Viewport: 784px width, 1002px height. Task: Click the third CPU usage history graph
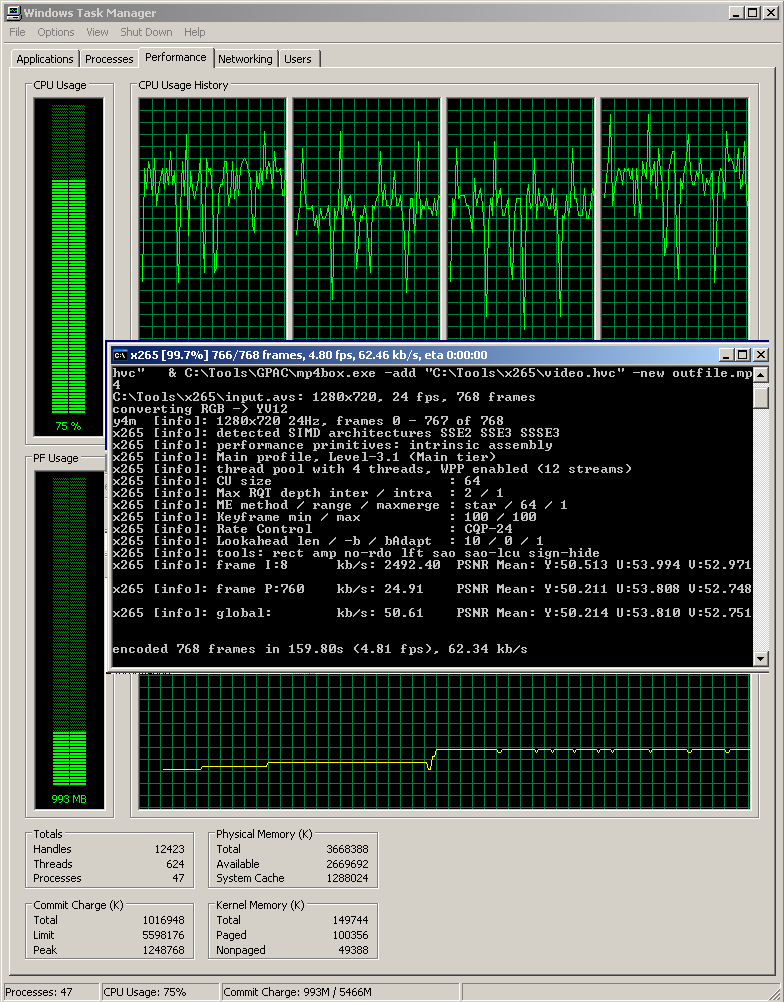(x=520, y=219)
